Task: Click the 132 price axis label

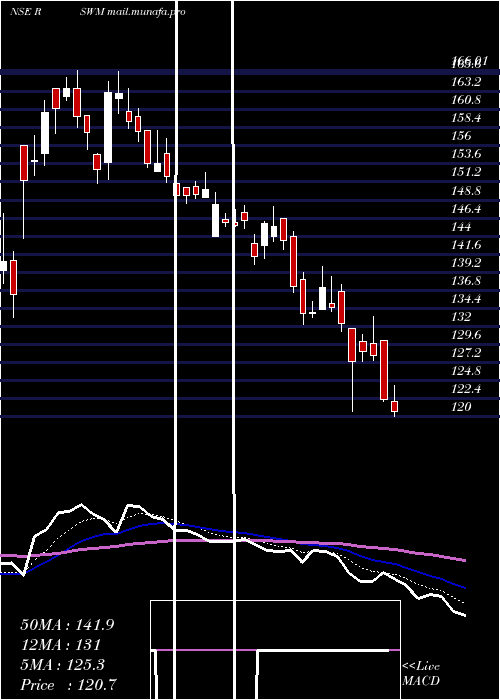Action: (462, 317)
